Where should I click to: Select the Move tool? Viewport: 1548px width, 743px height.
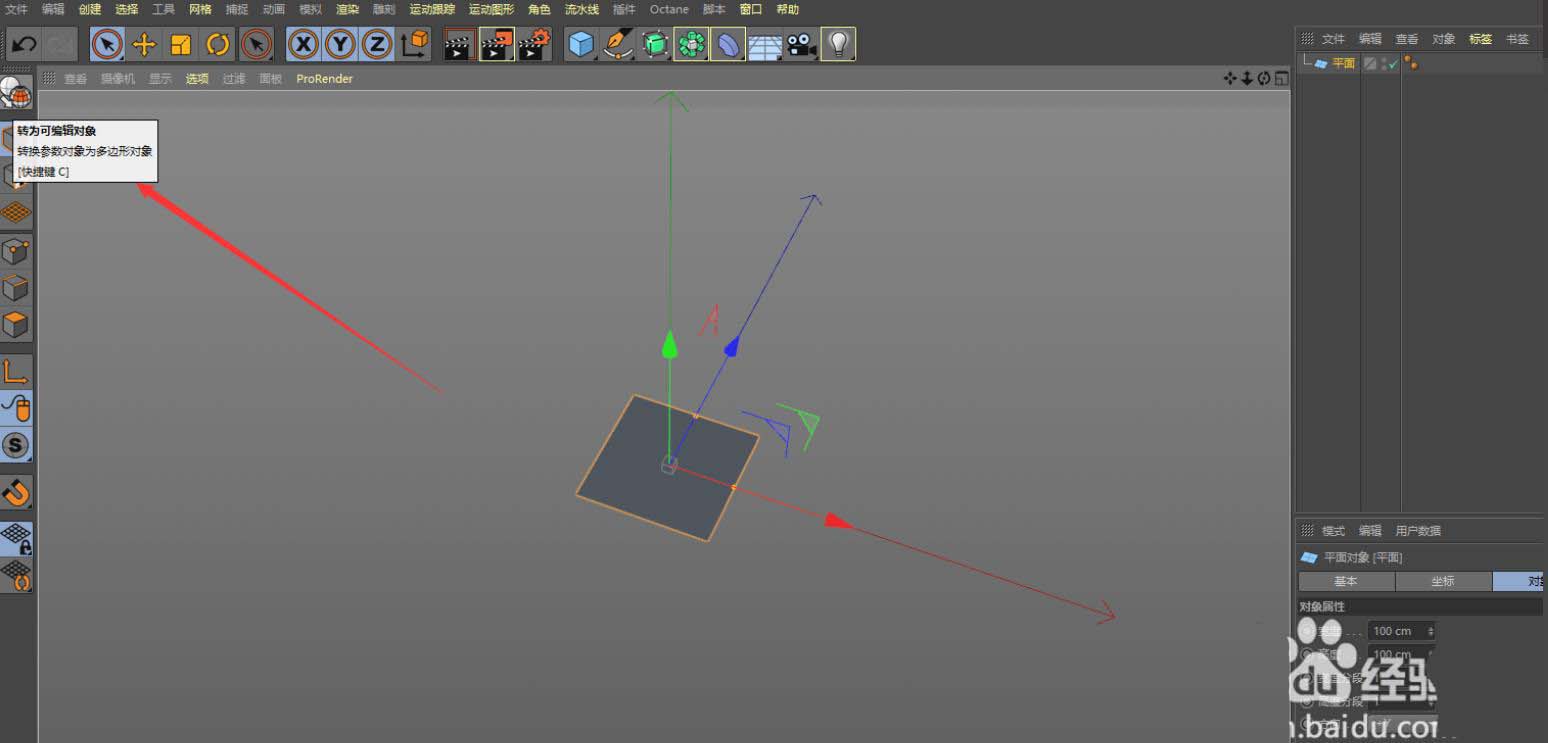[144, 45]
